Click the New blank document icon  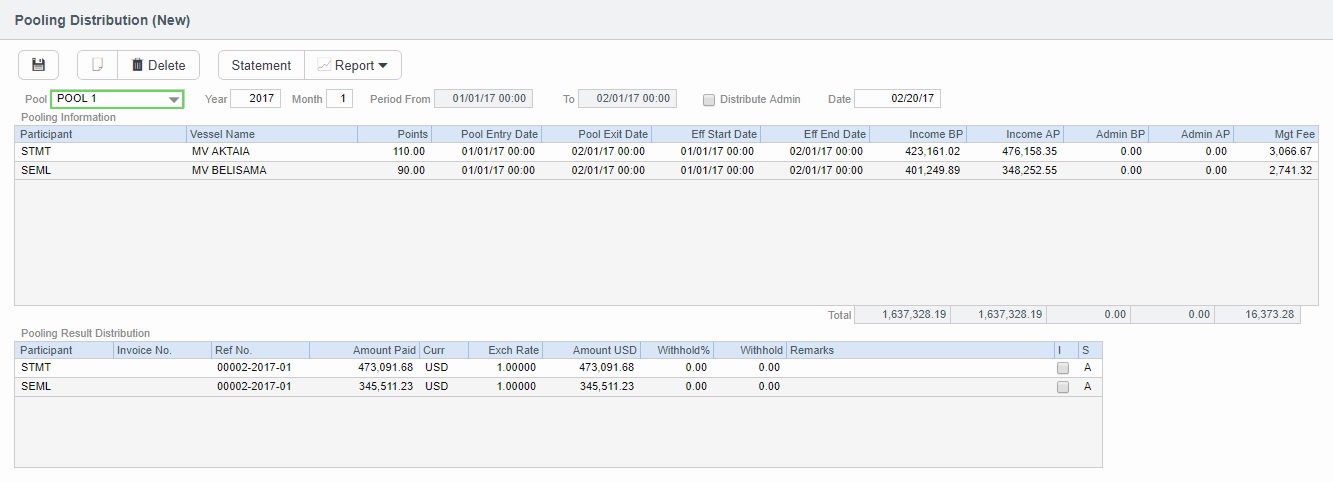[x=97, y=65]
